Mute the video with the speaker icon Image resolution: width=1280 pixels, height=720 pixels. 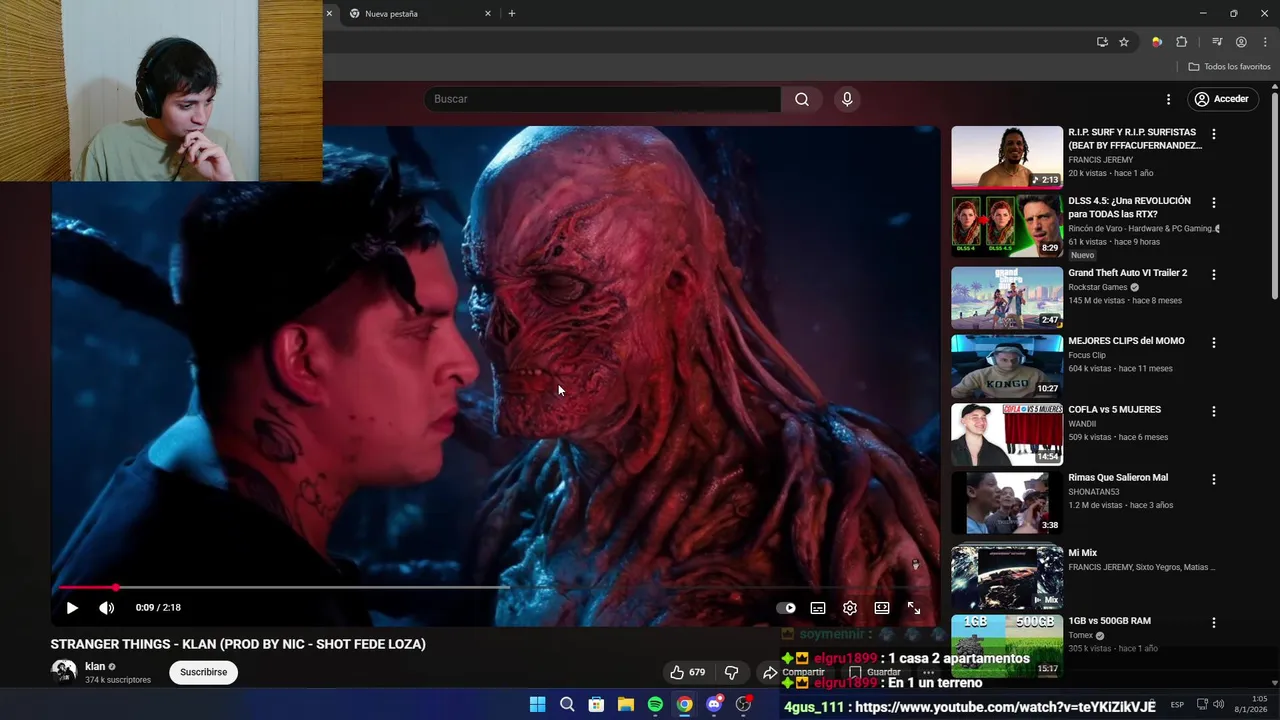[x=107, y=608]
